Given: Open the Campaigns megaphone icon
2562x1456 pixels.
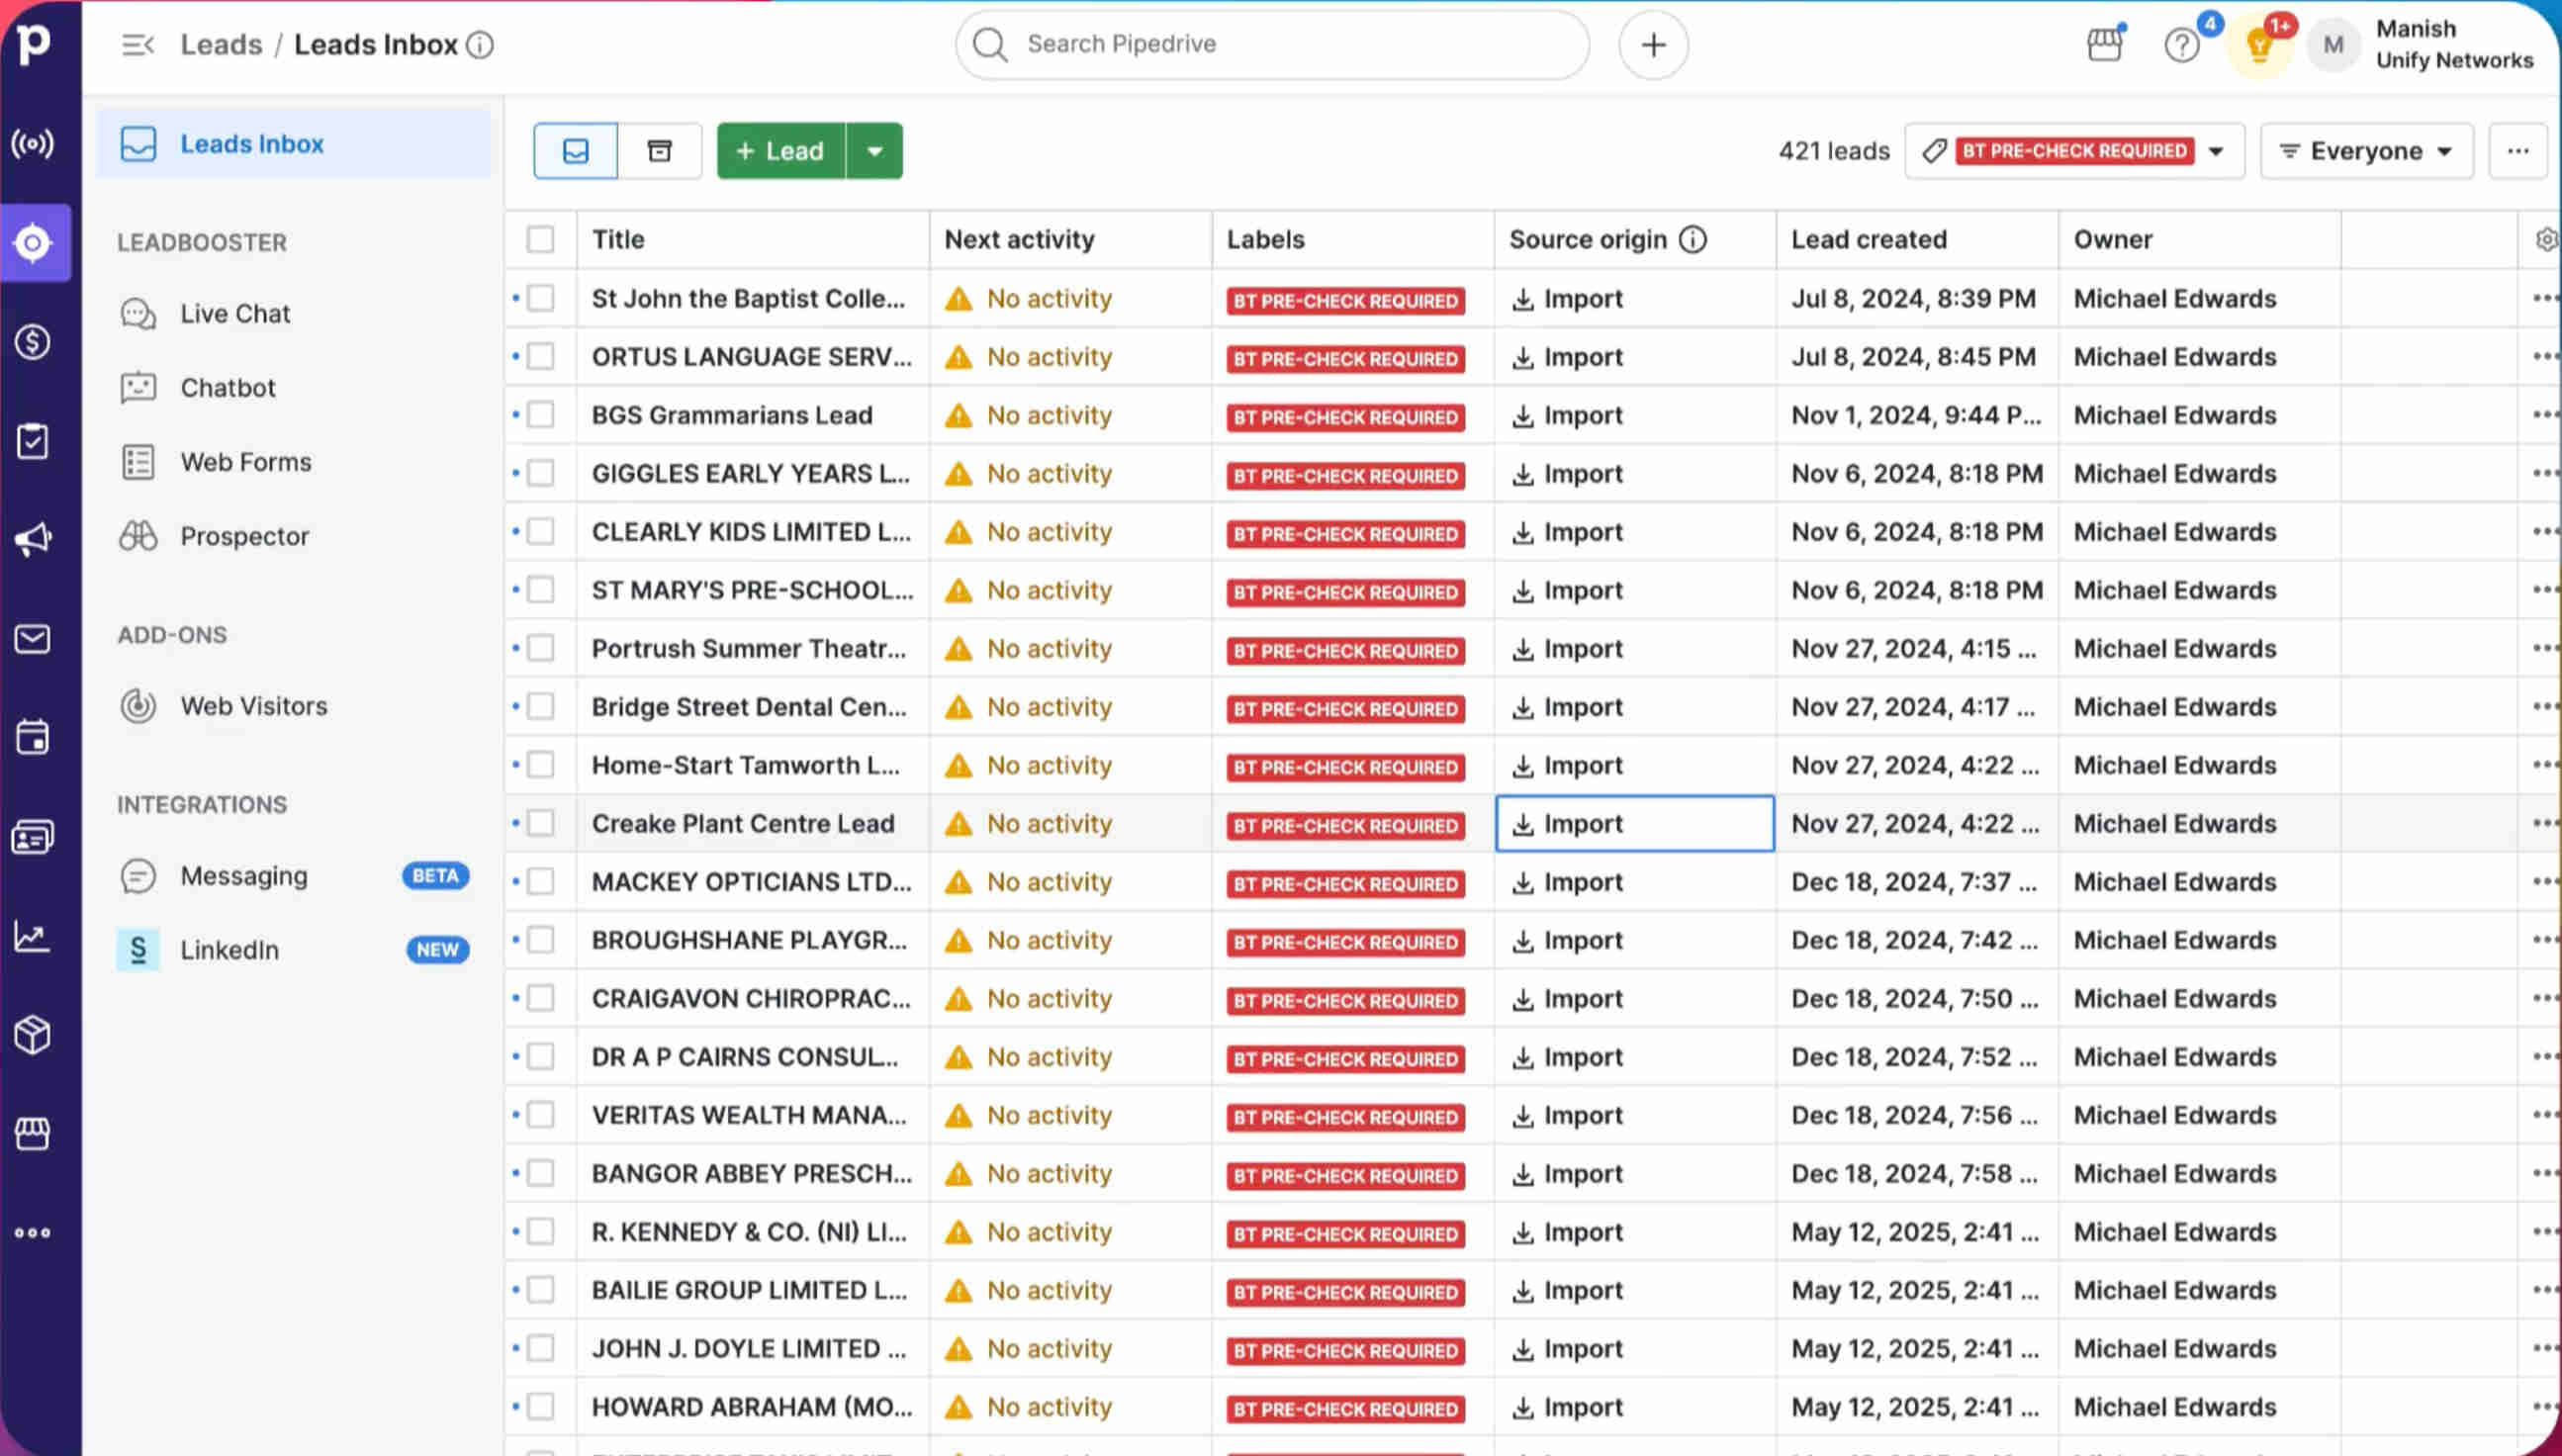Looking at the screenshot, I should 33,540.
